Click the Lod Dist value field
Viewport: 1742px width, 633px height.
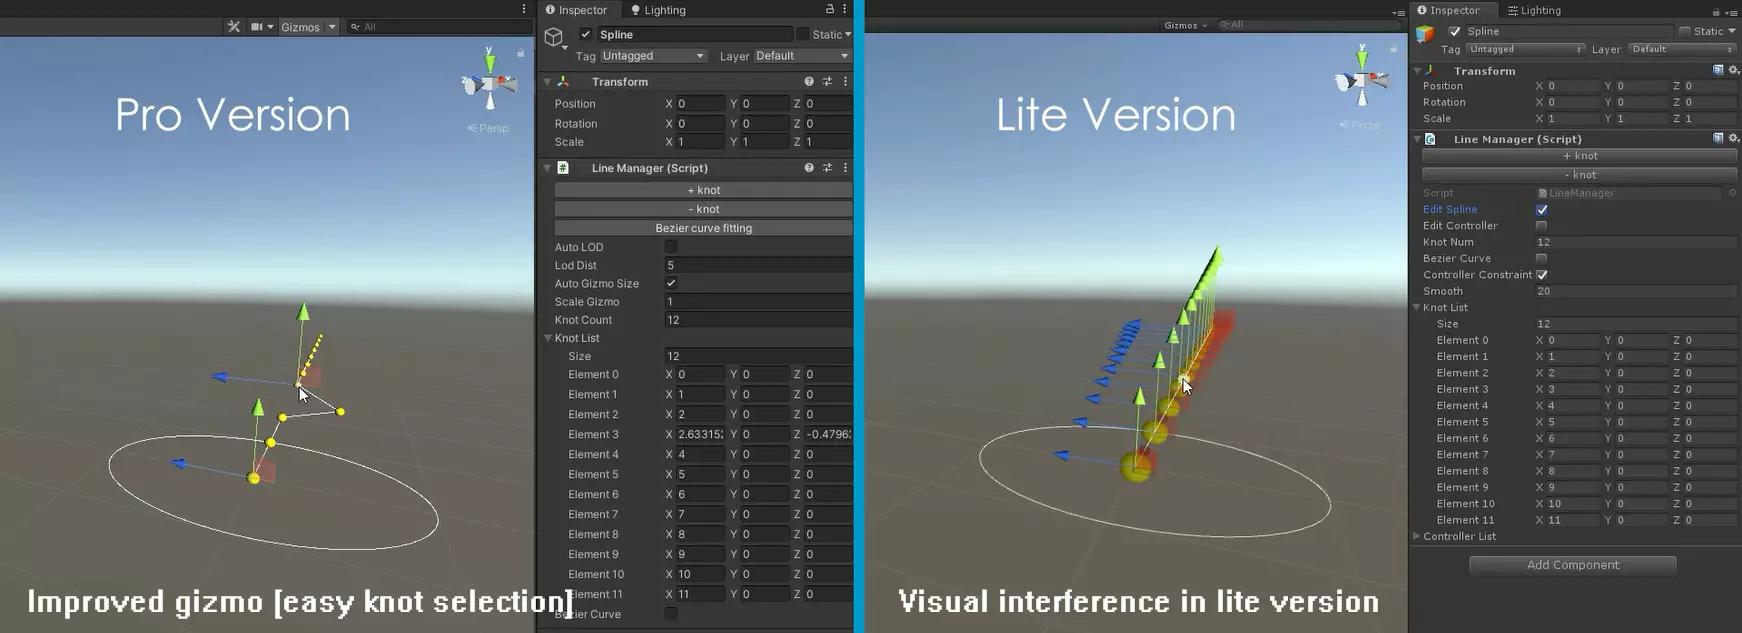click(x=758, y=265)
